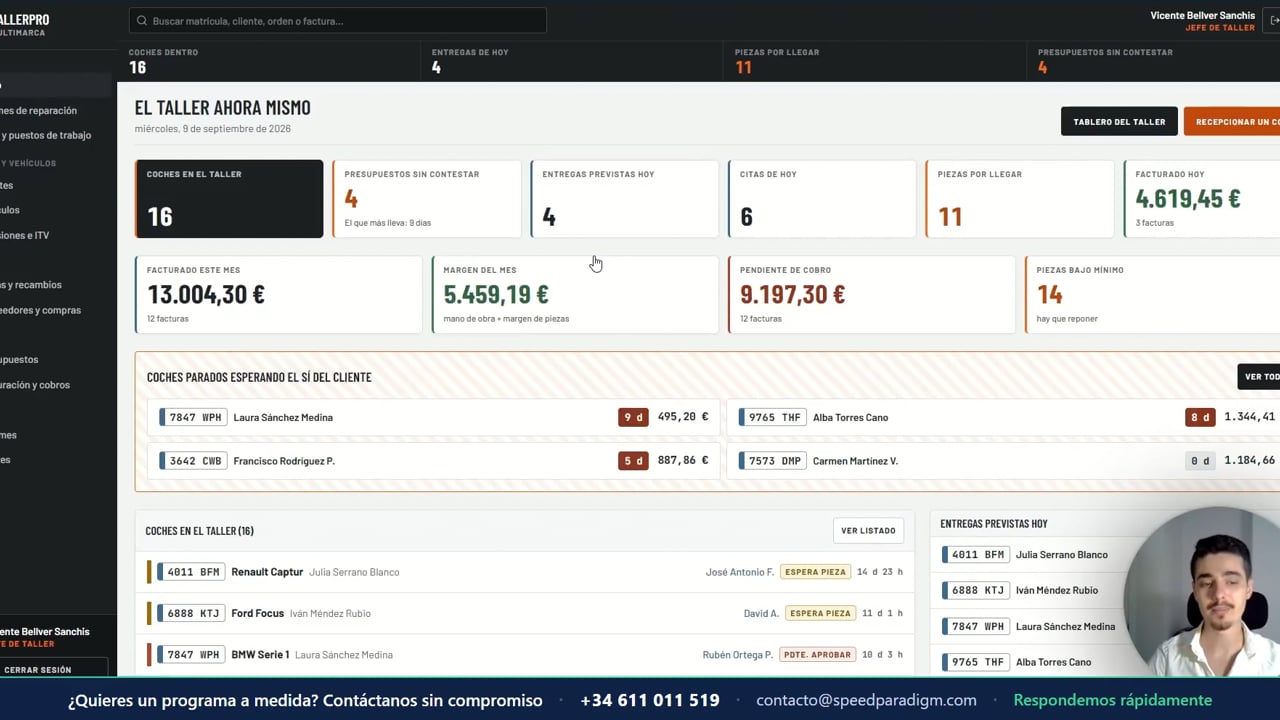Image resolution: width=1280 pixels, height=720 pixels.
Task: Click the Pdte. aprobar badge on BMW Serie 1
Action: tap(818, 655)
